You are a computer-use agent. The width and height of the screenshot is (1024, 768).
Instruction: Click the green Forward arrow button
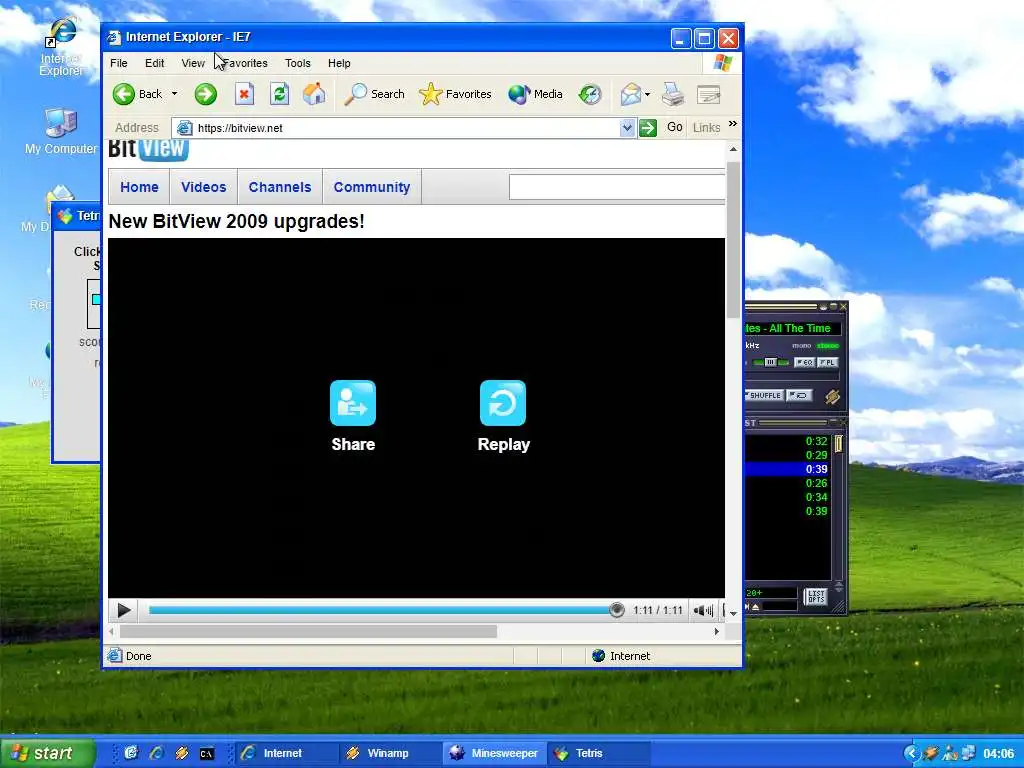pos(206,94)
